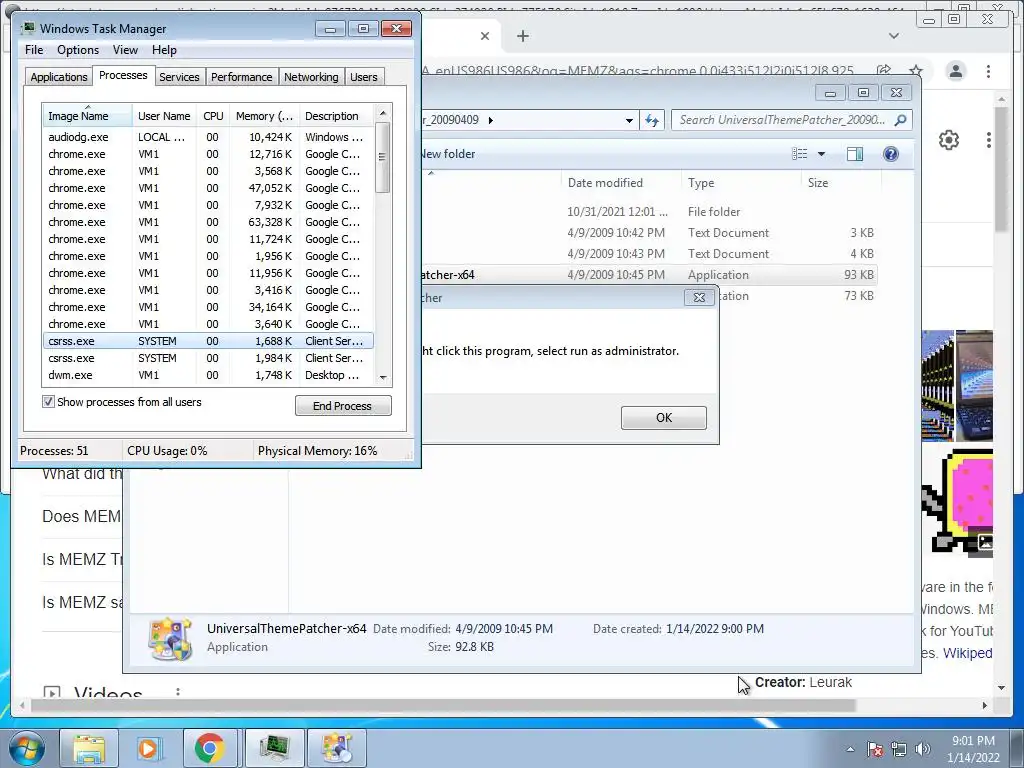The image size is (1024, 768).
Task: Click process list scrollbar thumb
Action: 383,157
